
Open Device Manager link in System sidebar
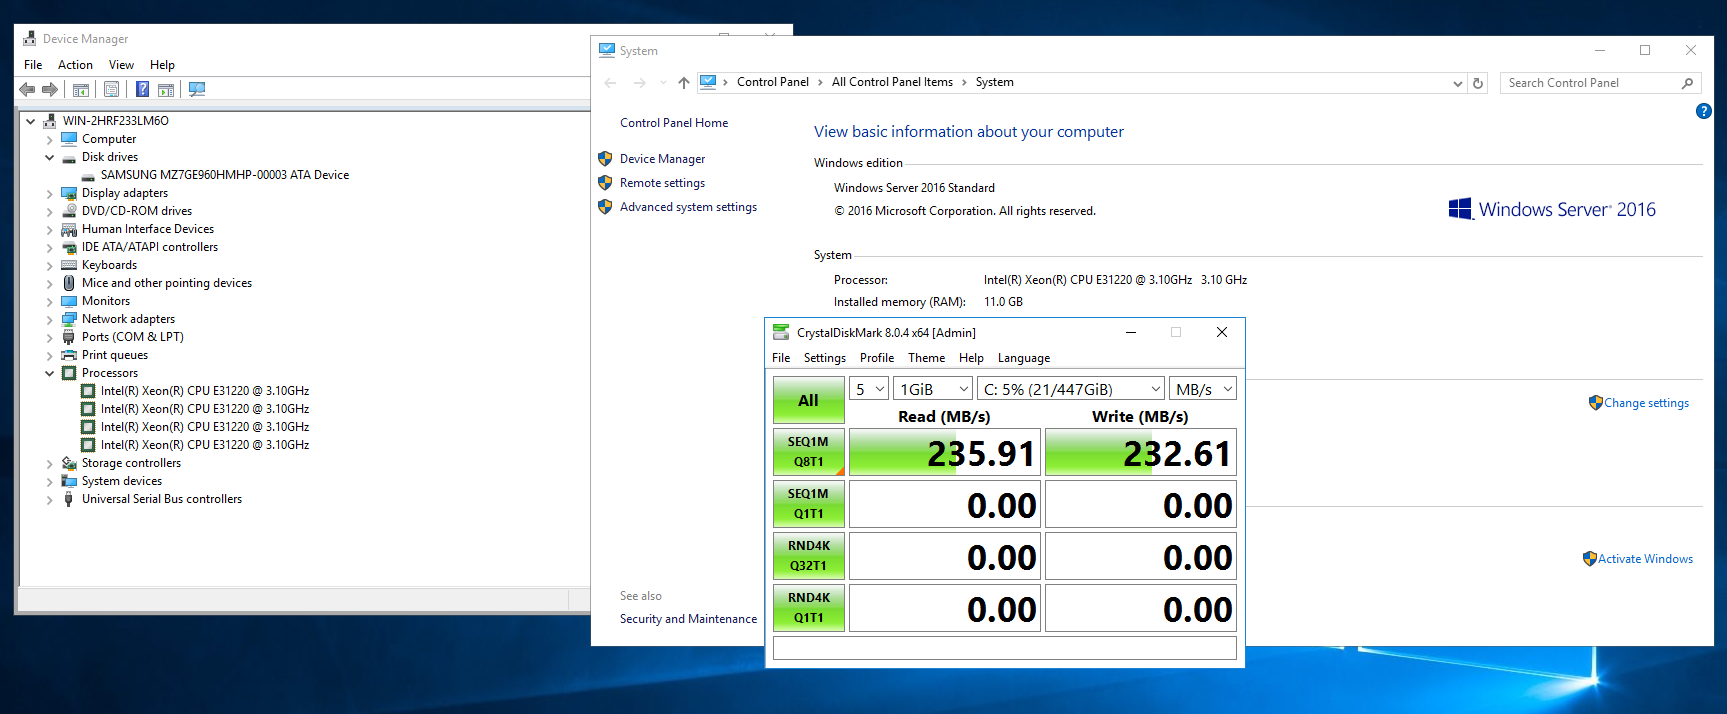662,159
